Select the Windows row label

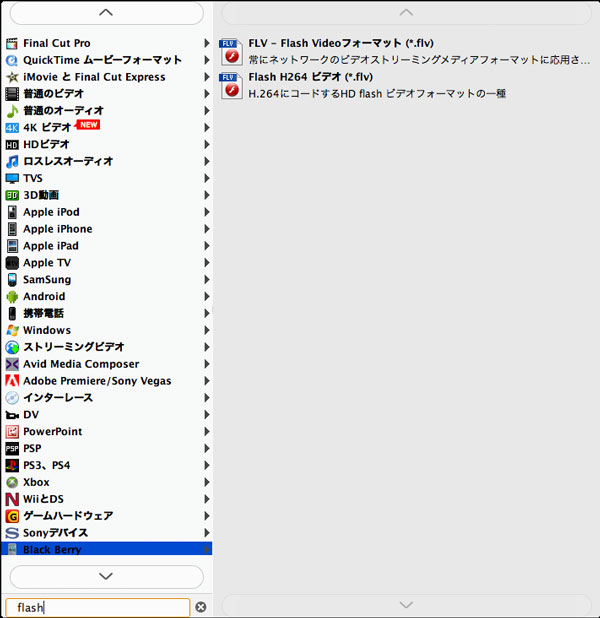(x=47, y=330)
